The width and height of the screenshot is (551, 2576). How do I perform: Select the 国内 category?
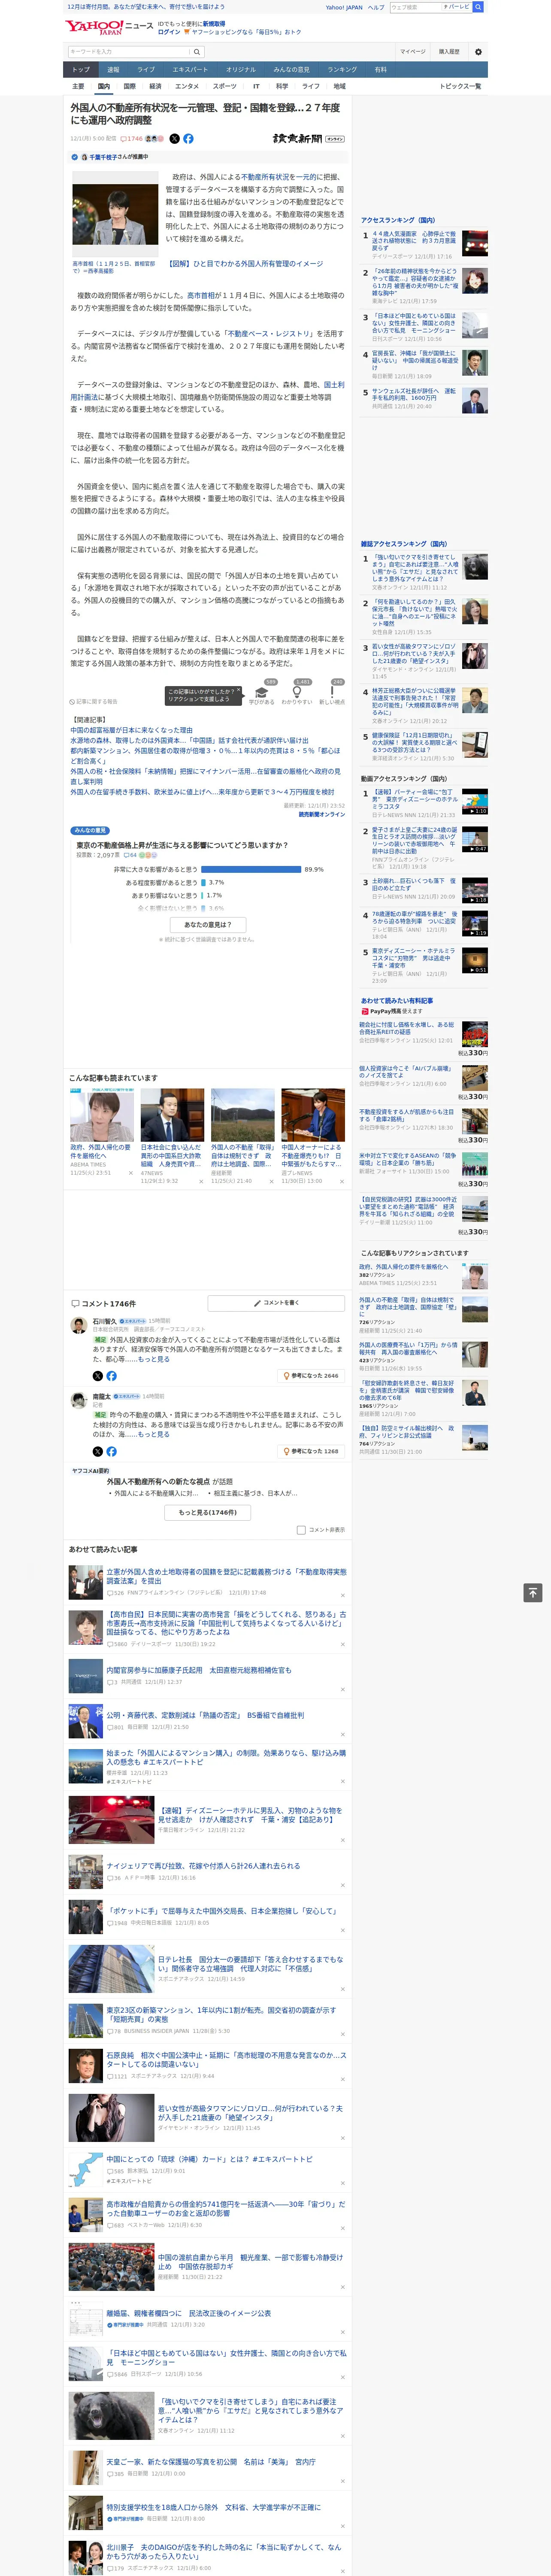[x=104, y=87]
